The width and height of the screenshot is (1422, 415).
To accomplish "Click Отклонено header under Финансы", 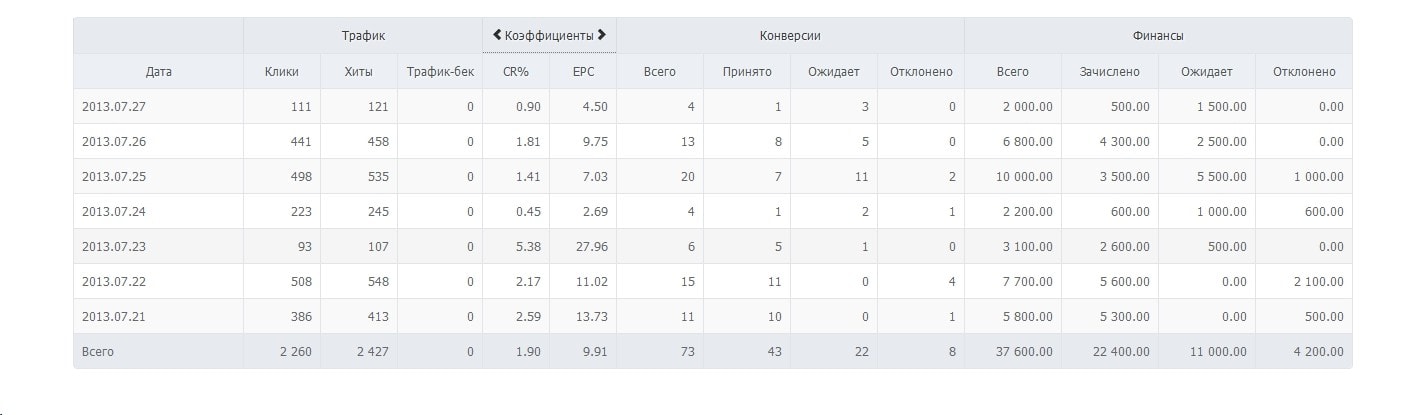I will point(1304,72).
